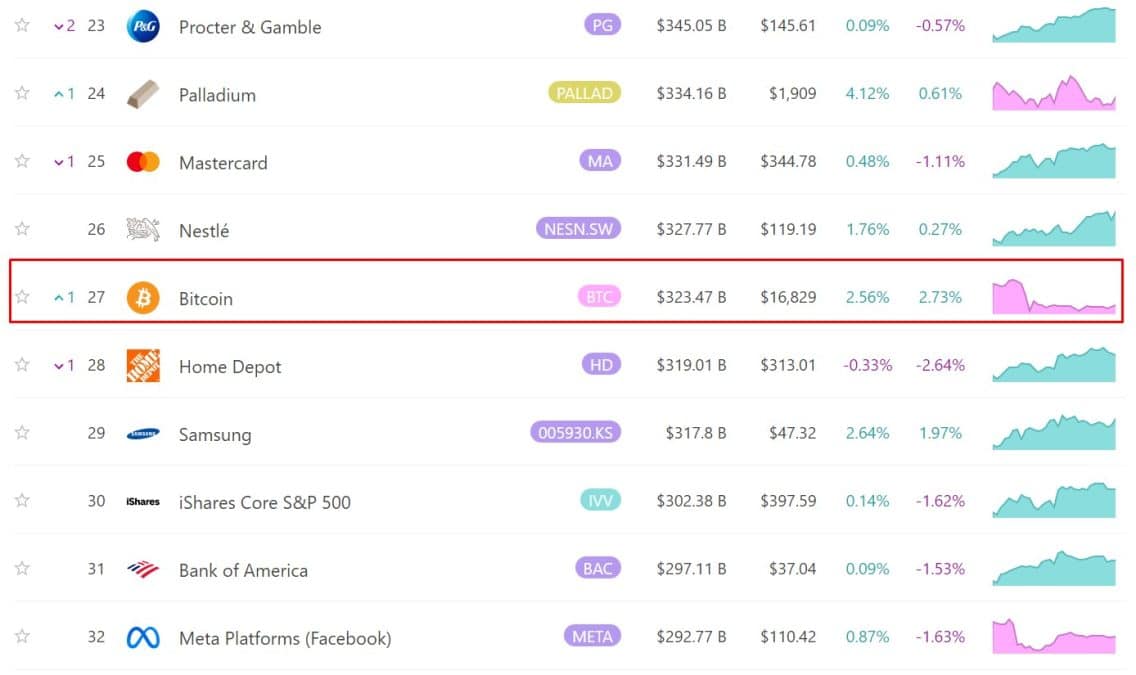1136x675 pixels.
Task: Select the Bank of America price "$37.04"
Action: point(793,569)
